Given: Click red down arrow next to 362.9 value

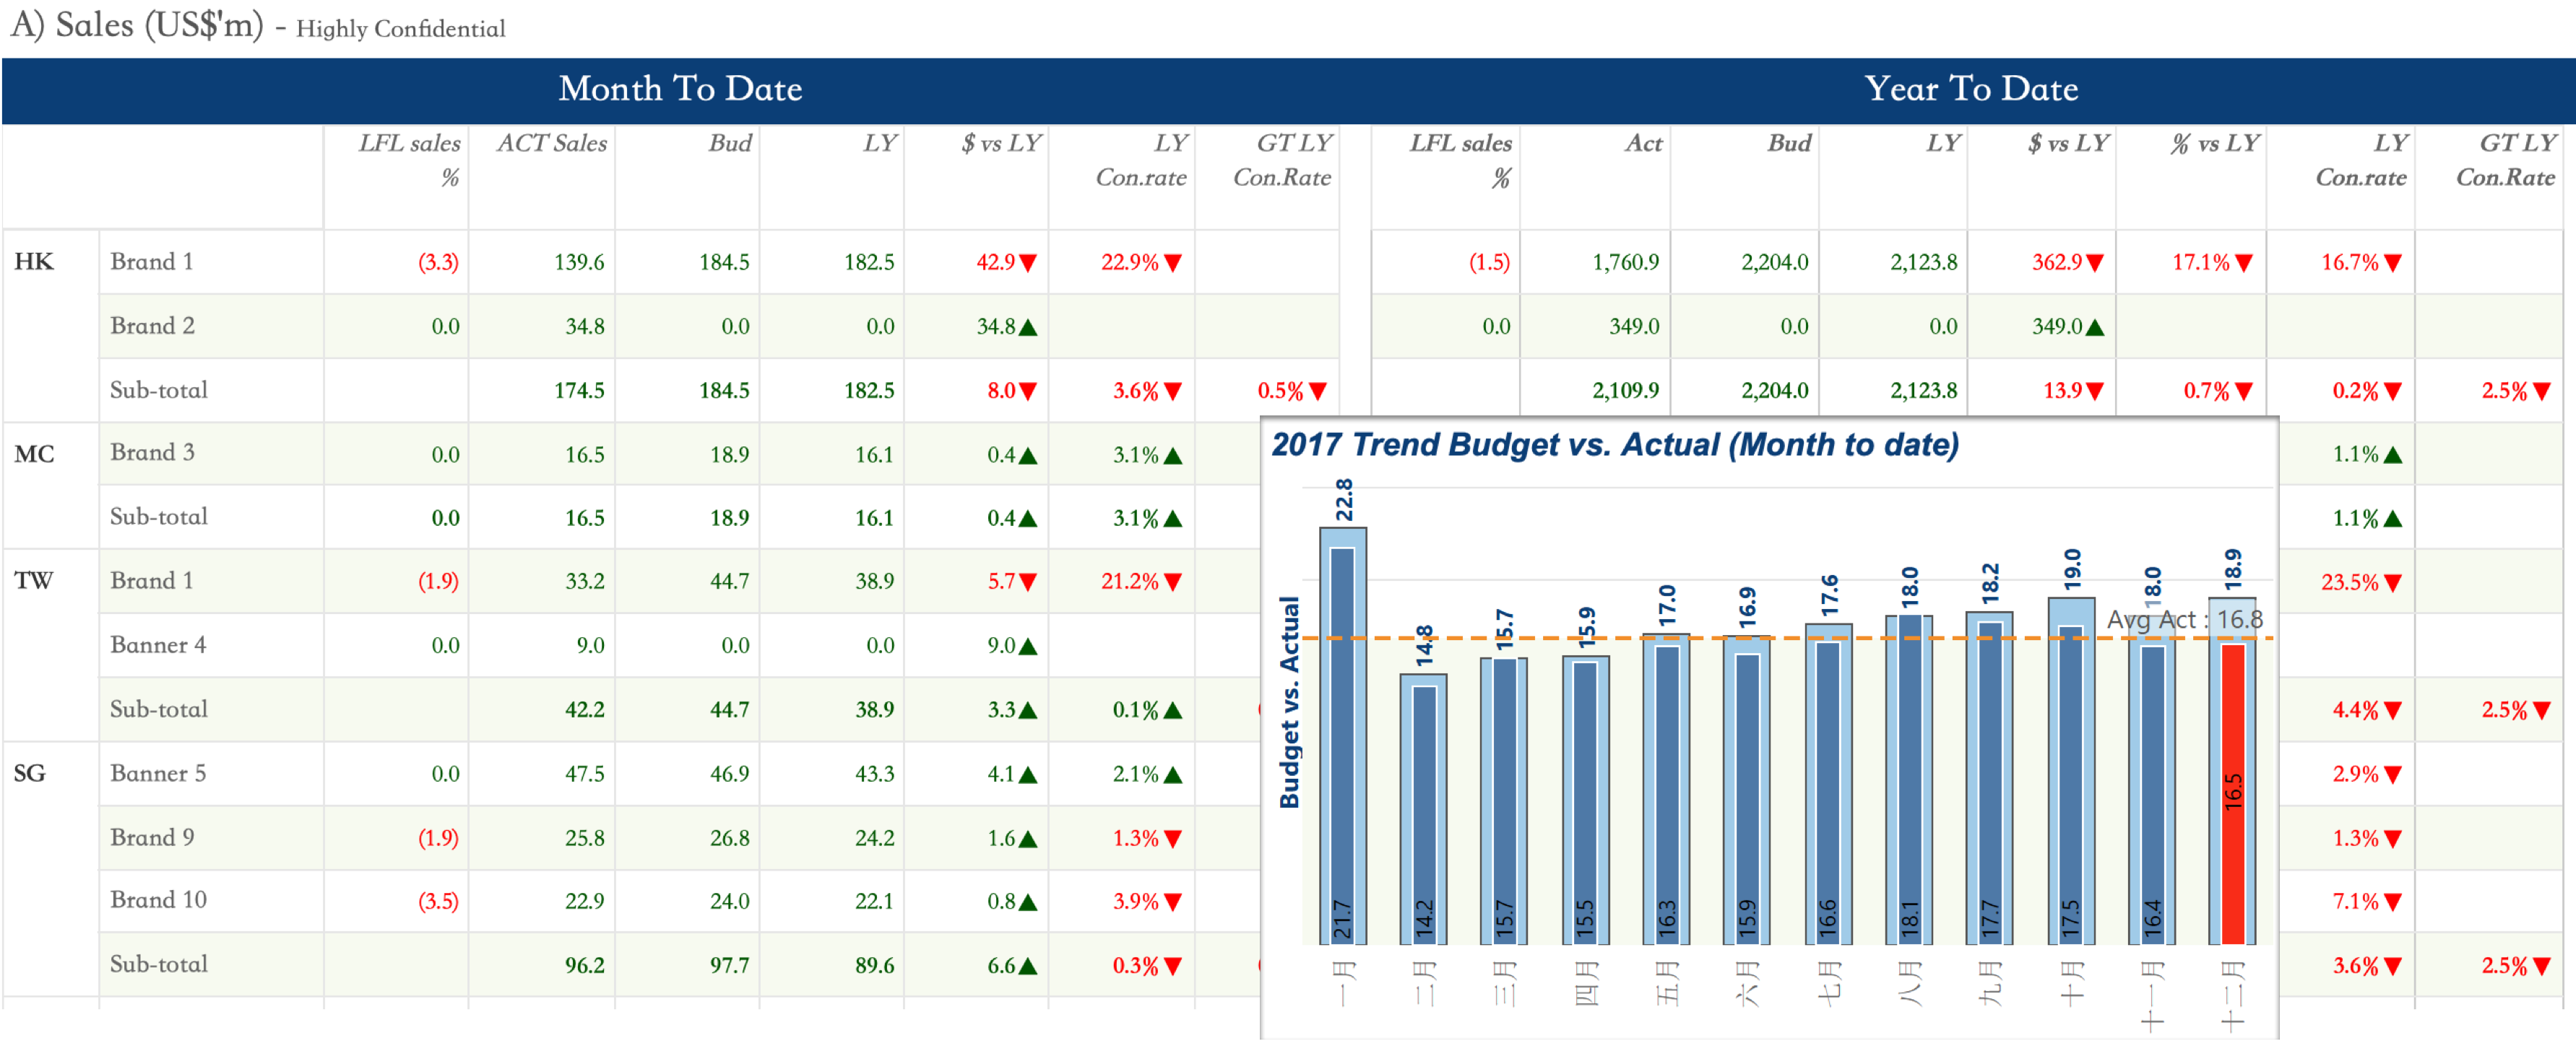Looking at the screenshot, I should (2095, 263).
